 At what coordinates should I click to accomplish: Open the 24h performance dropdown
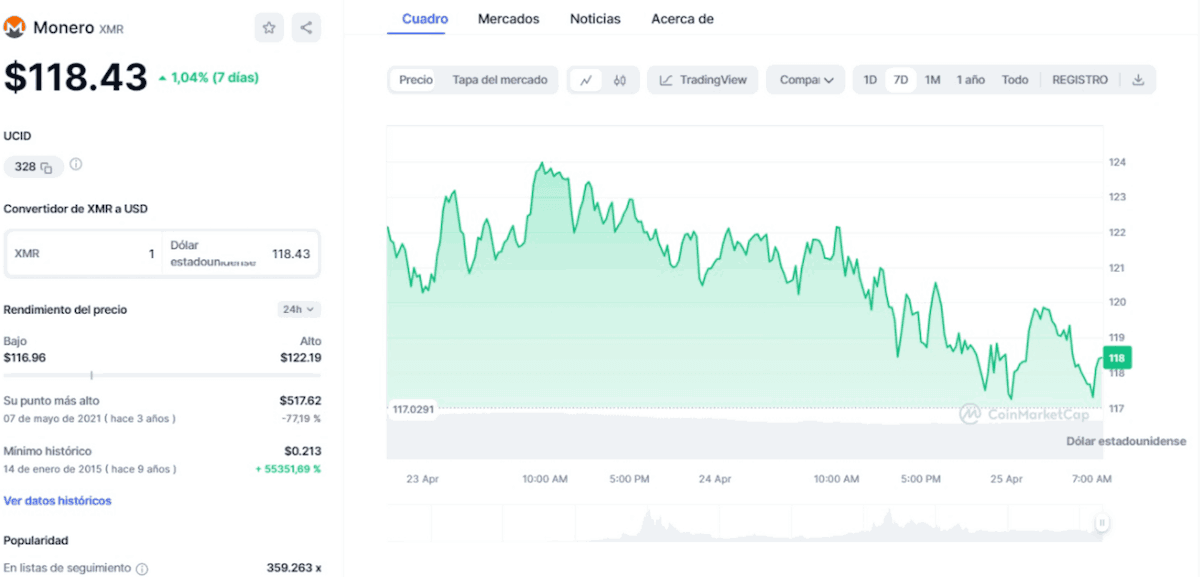[x=299, y=310]
